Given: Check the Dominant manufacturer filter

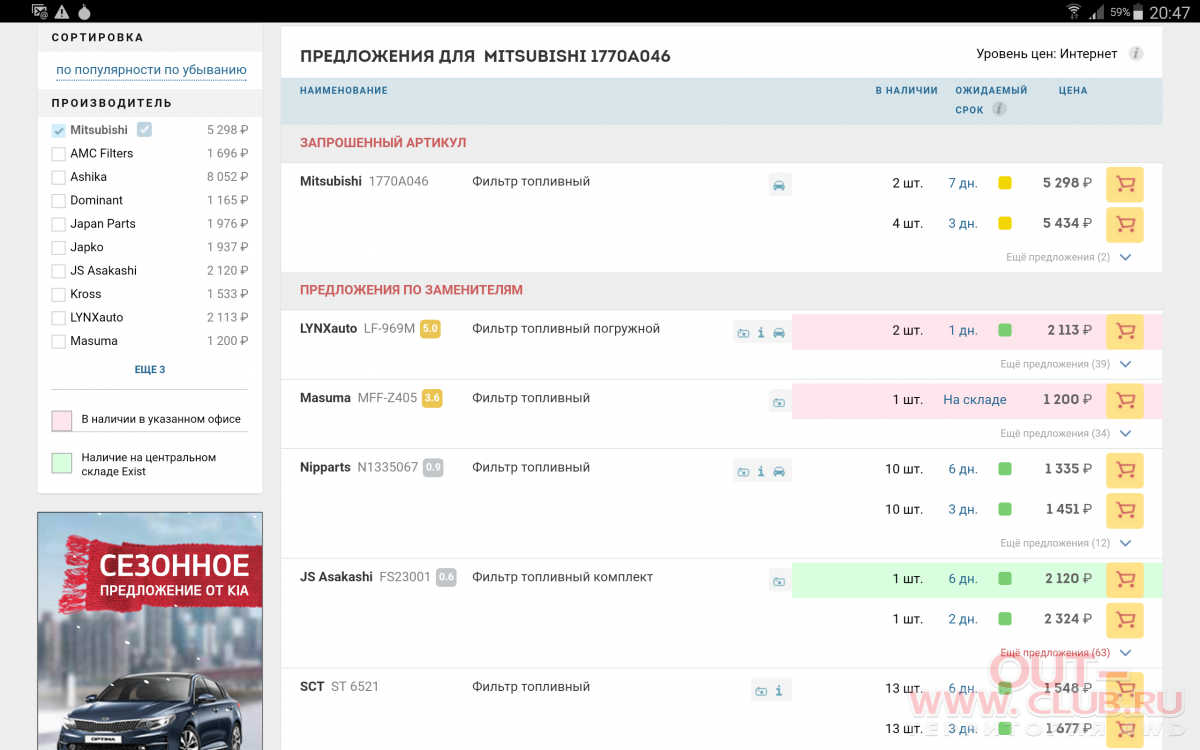Looking at the screenshot, I should [58, 201].
